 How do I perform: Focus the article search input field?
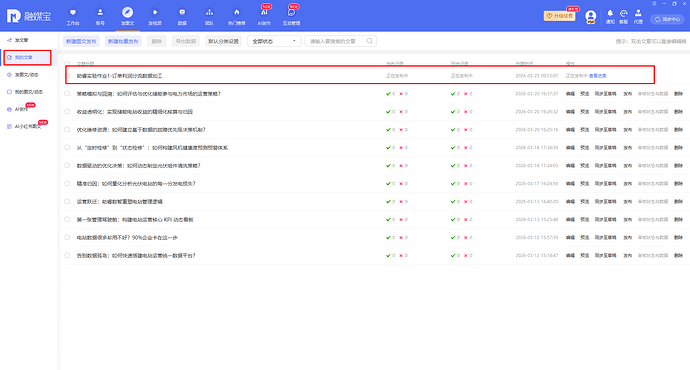tap(337, 41)
